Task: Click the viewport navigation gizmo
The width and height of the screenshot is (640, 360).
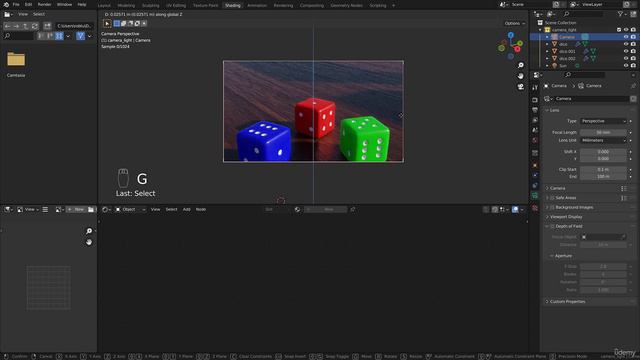Action: [510, 45]
